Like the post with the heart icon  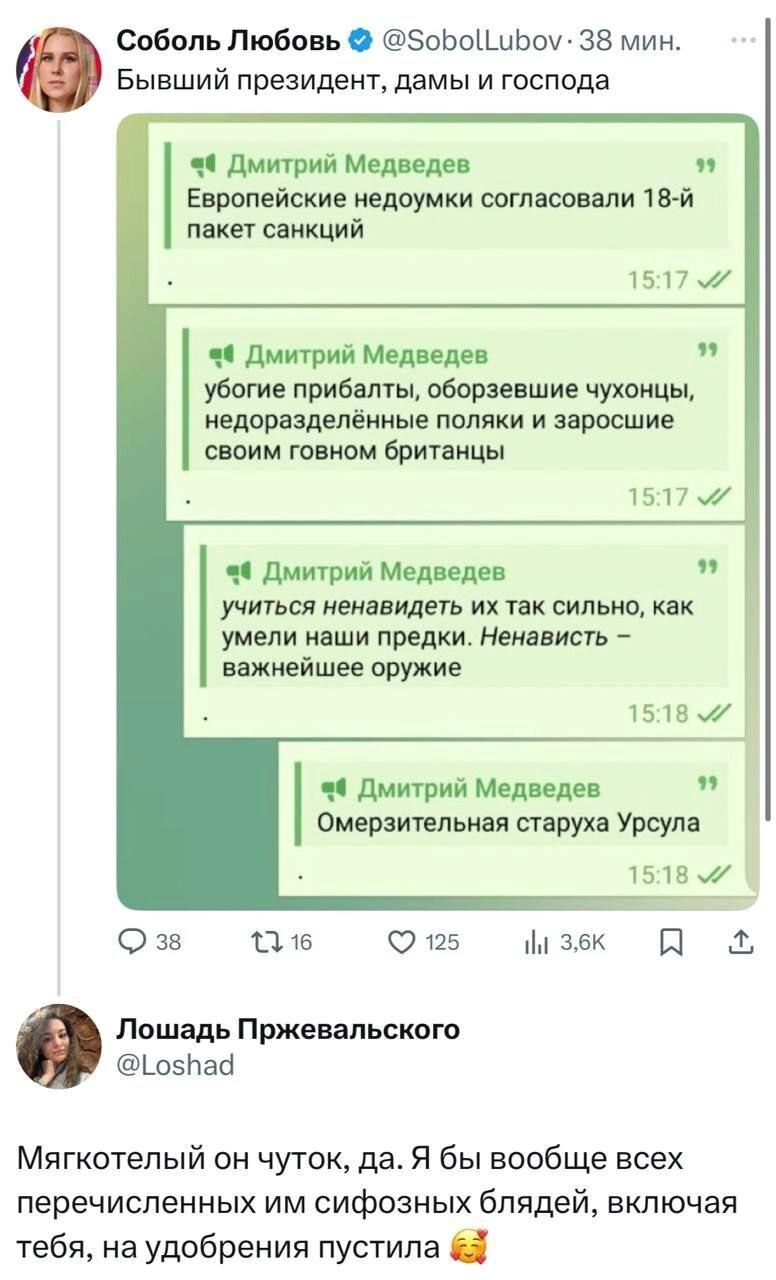(402, 943)
